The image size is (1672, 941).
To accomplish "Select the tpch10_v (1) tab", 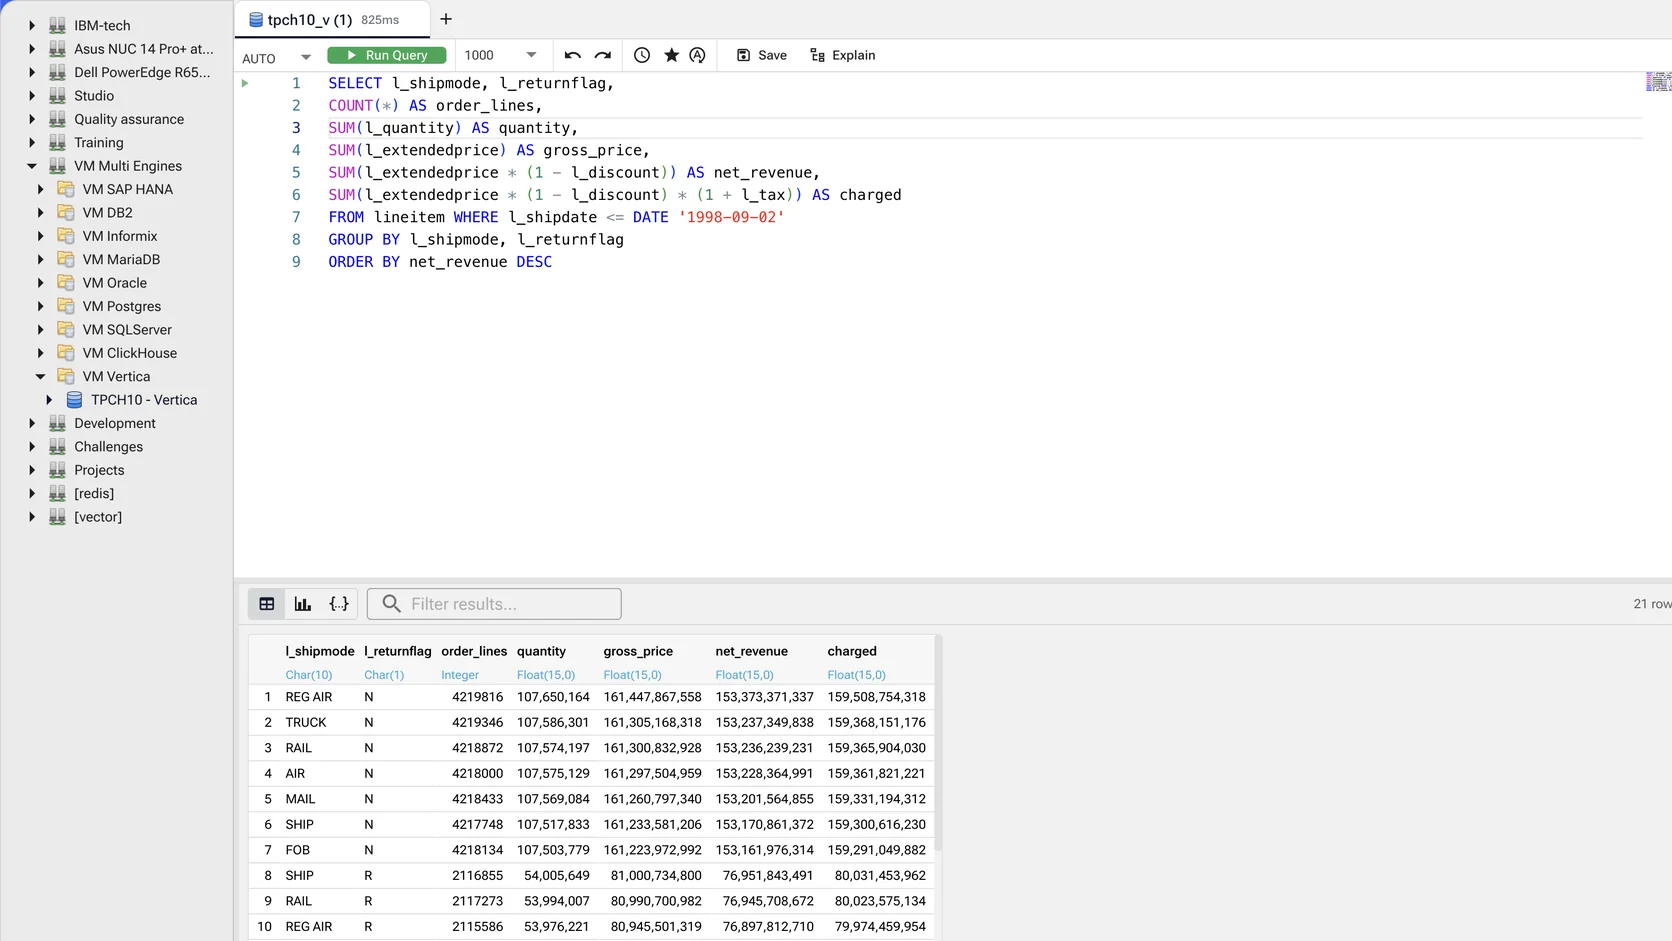I will 332,20.
